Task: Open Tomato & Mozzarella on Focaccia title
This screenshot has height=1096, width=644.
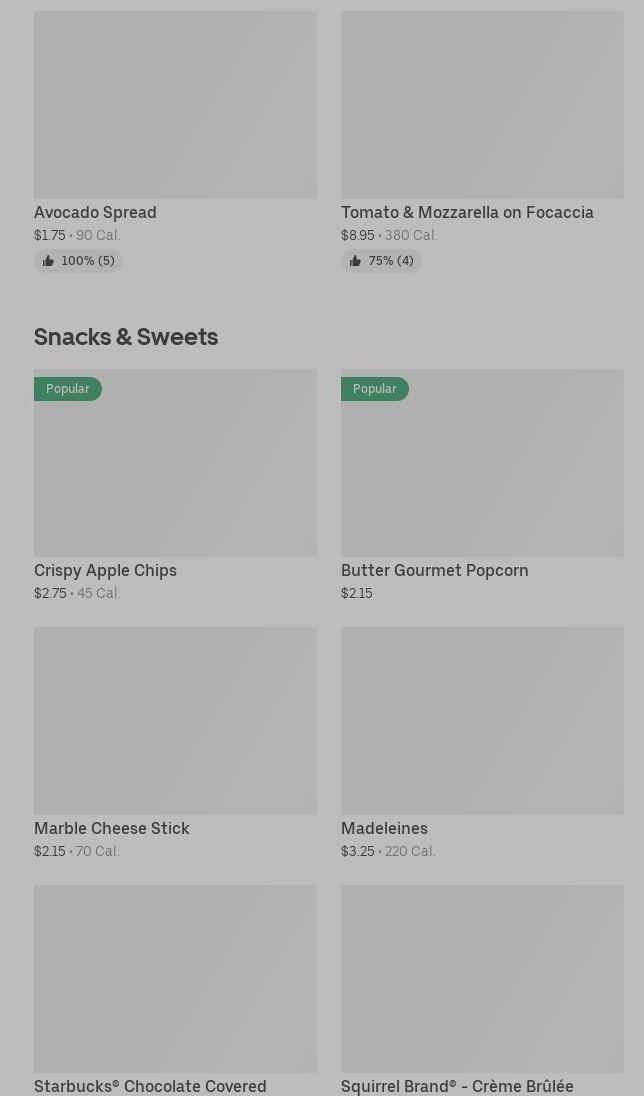Action: (x=467, y=212)
